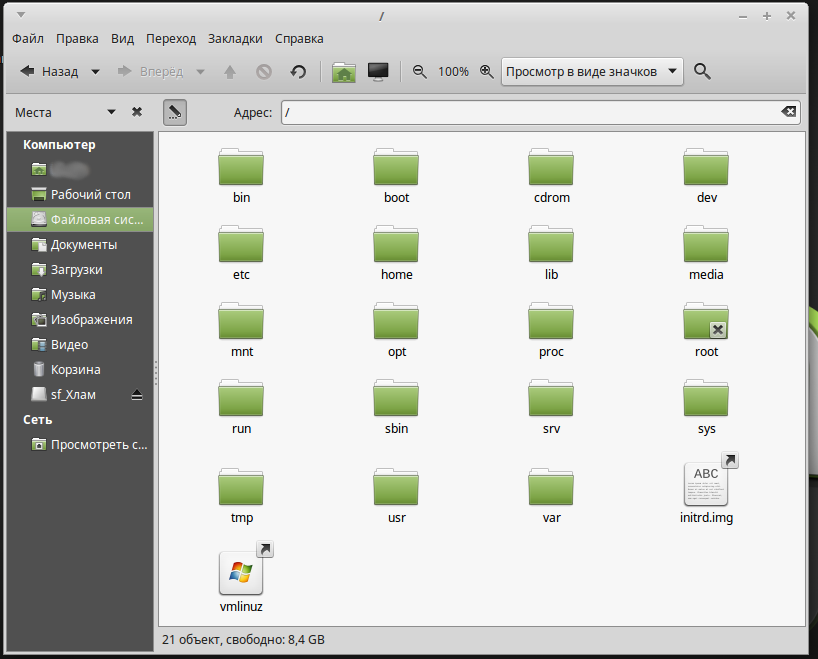Select the usr folder icon
The width and height of the screenshot is (818, 659).
396,487
